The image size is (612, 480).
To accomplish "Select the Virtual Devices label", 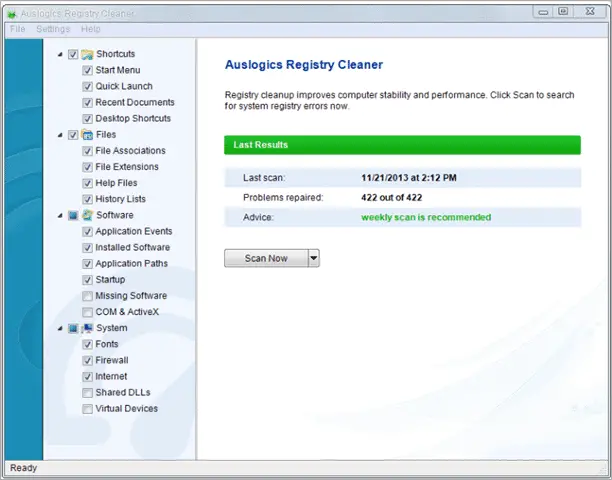I will pos(127,409).
